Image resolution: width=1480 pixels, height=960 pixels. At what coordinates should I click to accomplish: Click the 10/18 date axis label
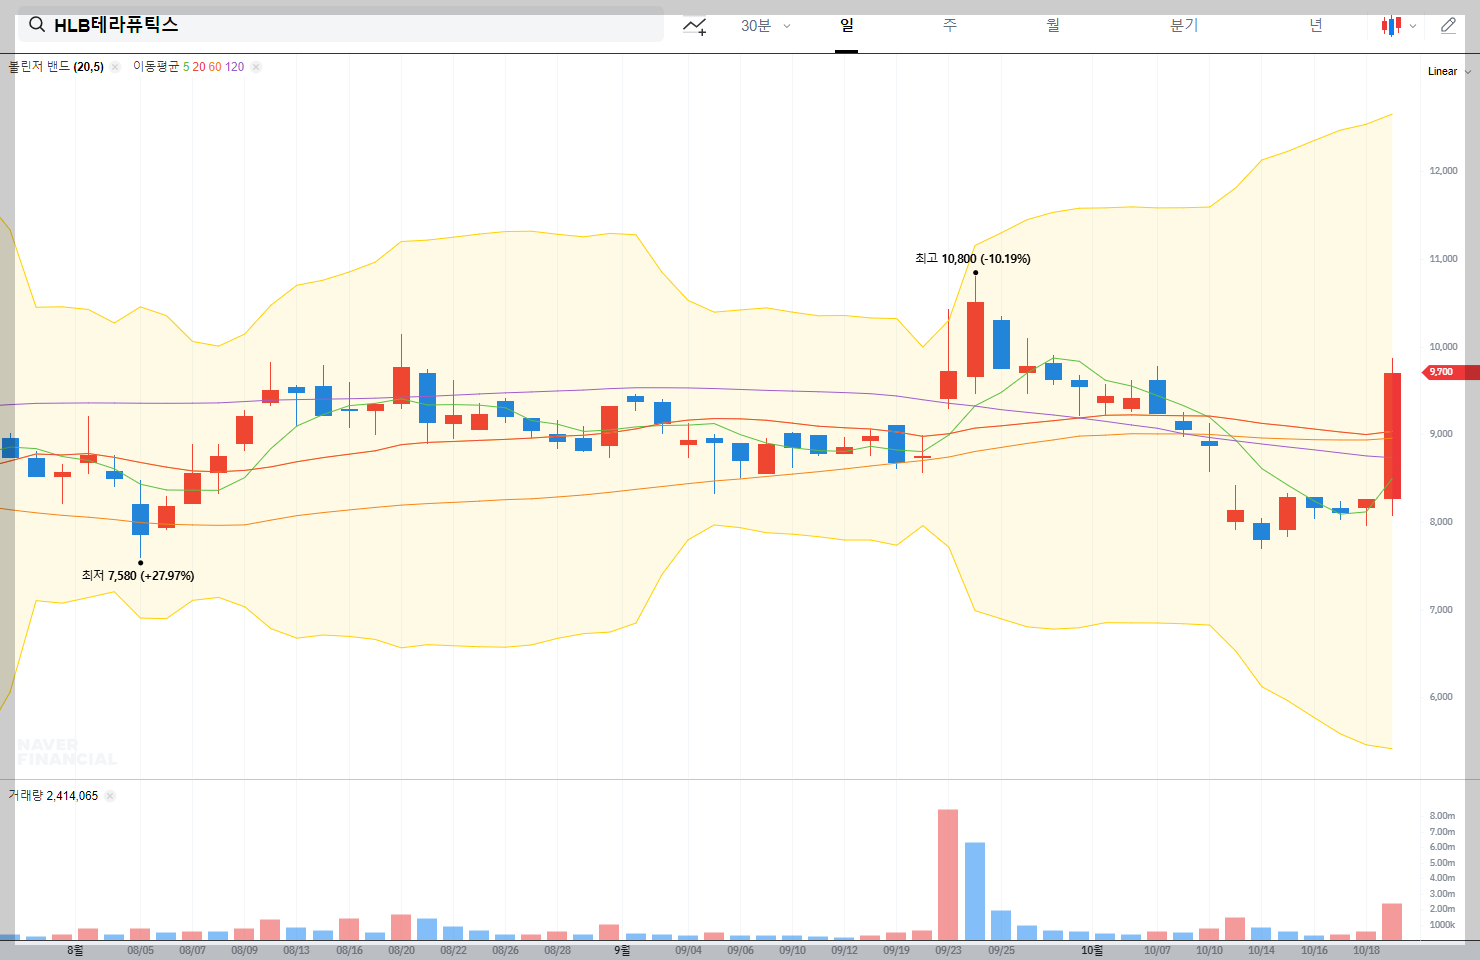click(1366, 950)
